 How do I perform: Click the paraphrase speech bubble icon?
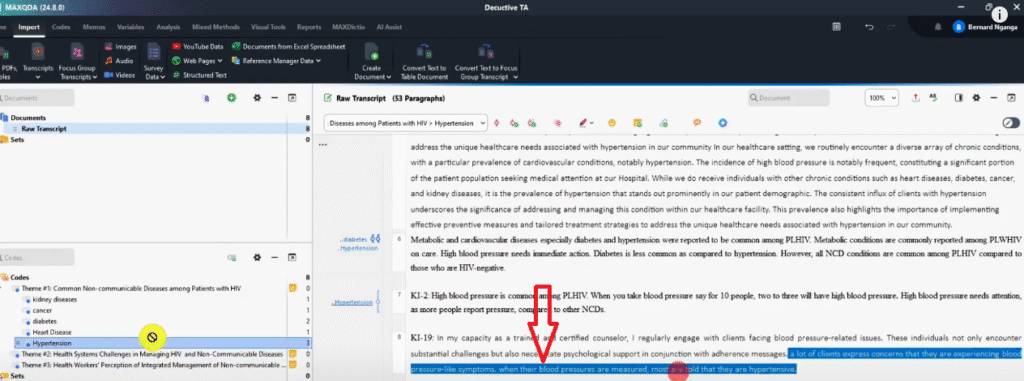point(697,123)
